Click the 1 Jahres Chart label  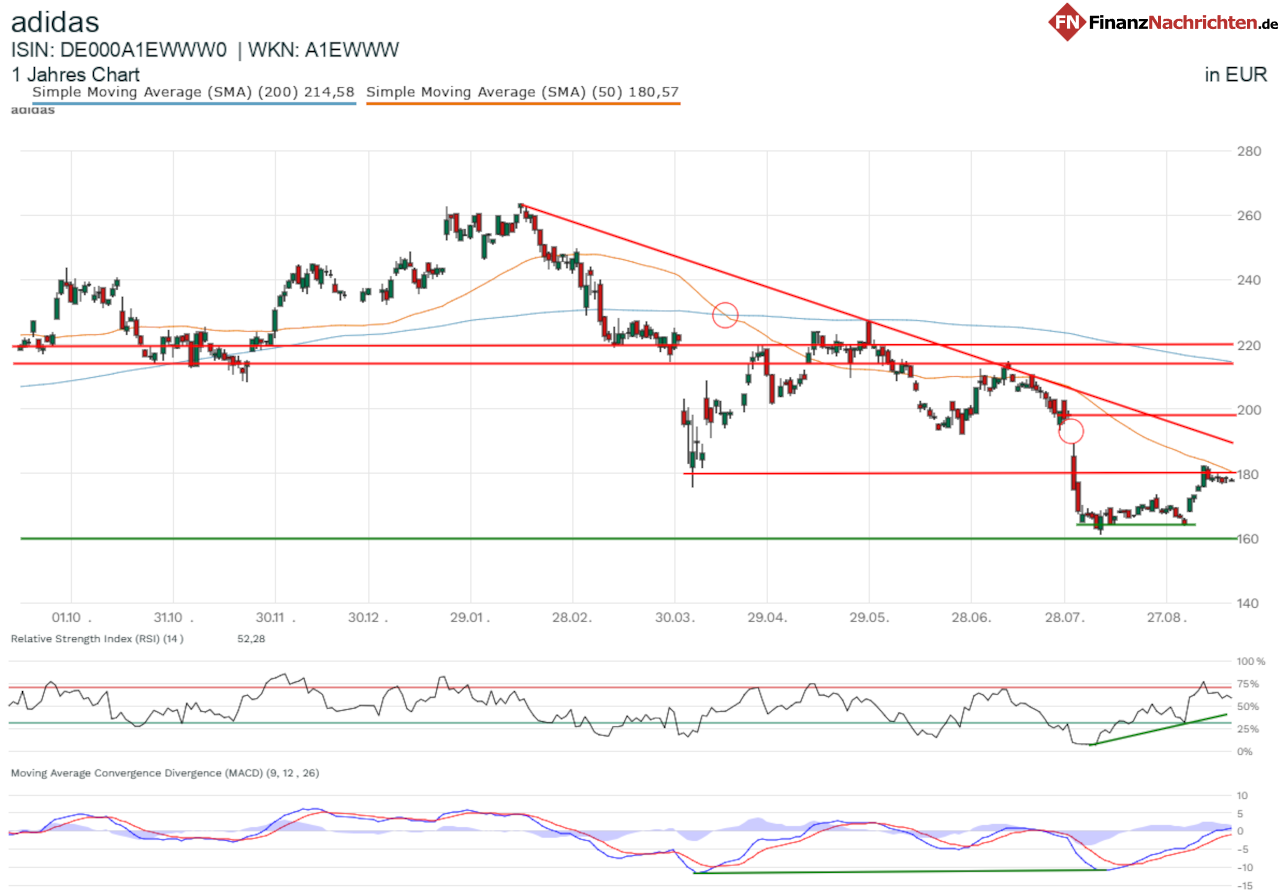[x=75, y=74]
